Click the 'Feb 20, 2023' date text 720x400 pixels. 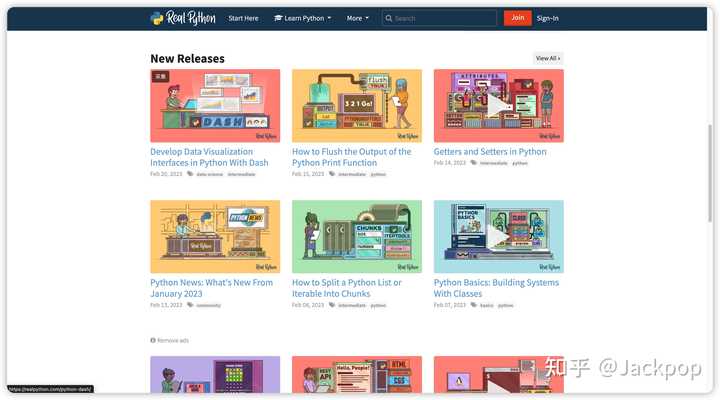coord(166,175)
